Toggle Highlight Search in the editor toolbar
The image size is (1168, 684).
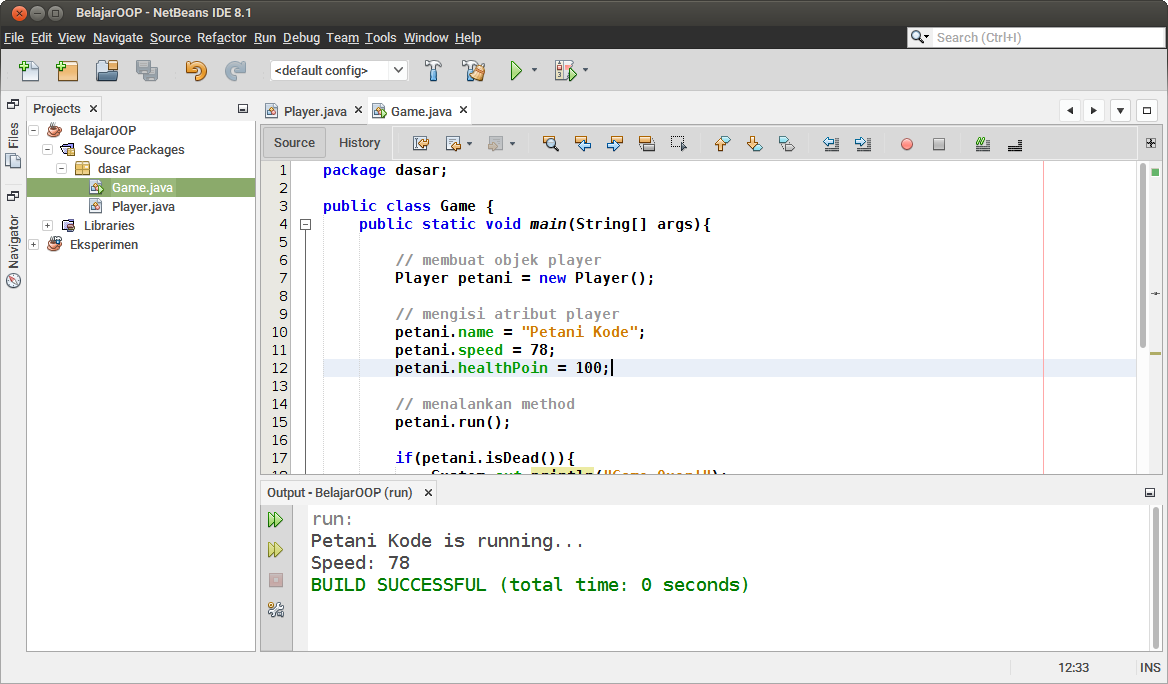tap(647, 143)
